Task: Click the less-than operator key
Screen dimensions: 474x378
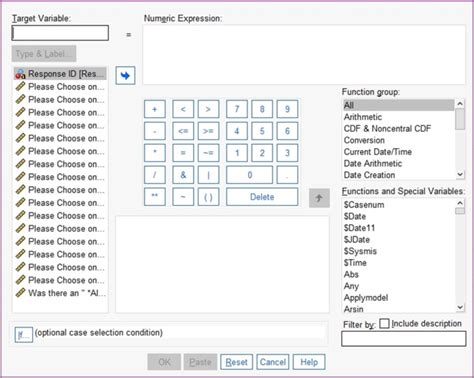Action: 183,109
